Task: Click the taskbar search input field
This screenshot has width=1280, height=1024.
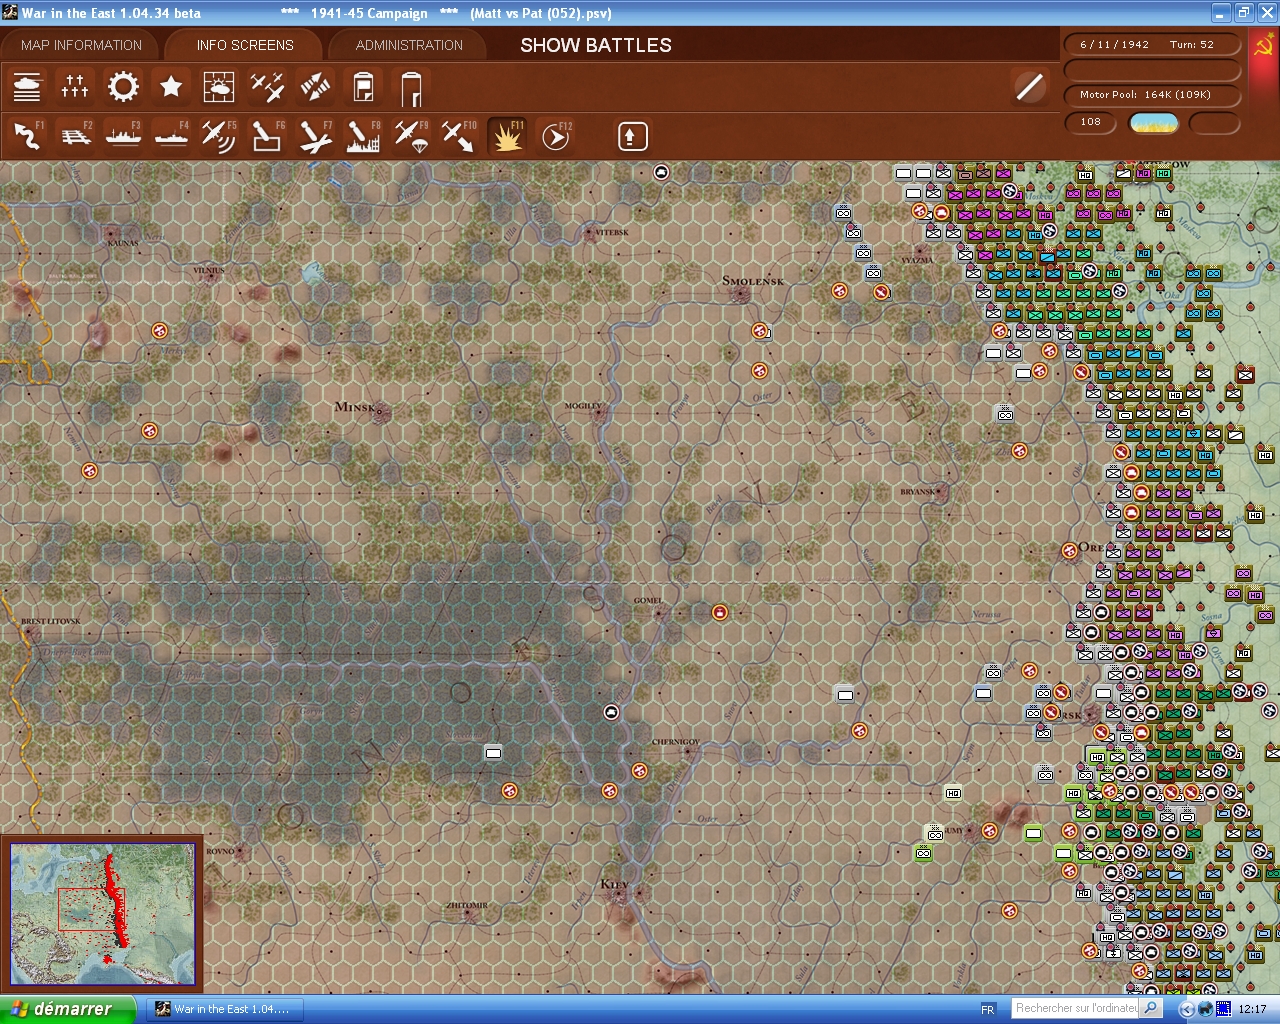Action: (1076, 1008)
